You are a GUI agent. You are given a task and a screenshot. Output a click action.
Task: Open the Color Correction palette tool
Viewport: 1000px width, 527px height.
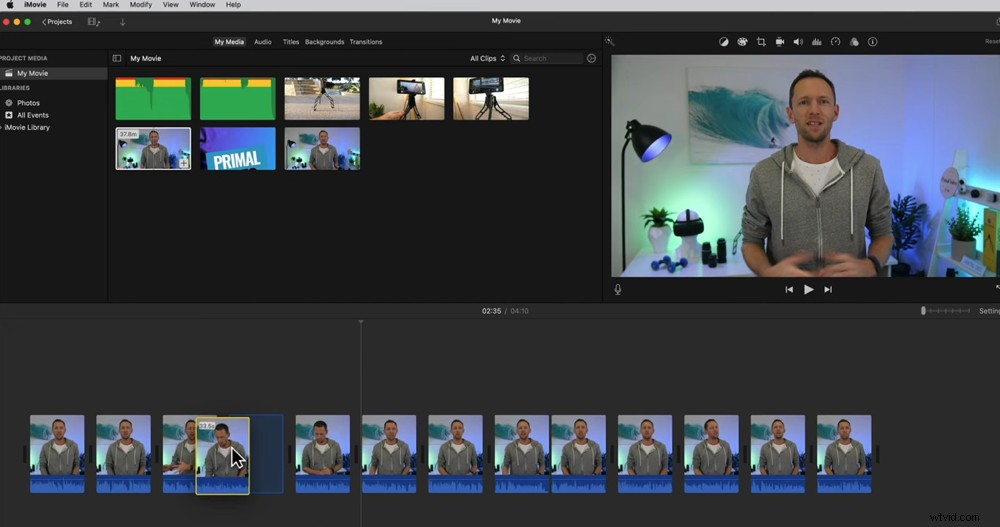coord(742,41)
